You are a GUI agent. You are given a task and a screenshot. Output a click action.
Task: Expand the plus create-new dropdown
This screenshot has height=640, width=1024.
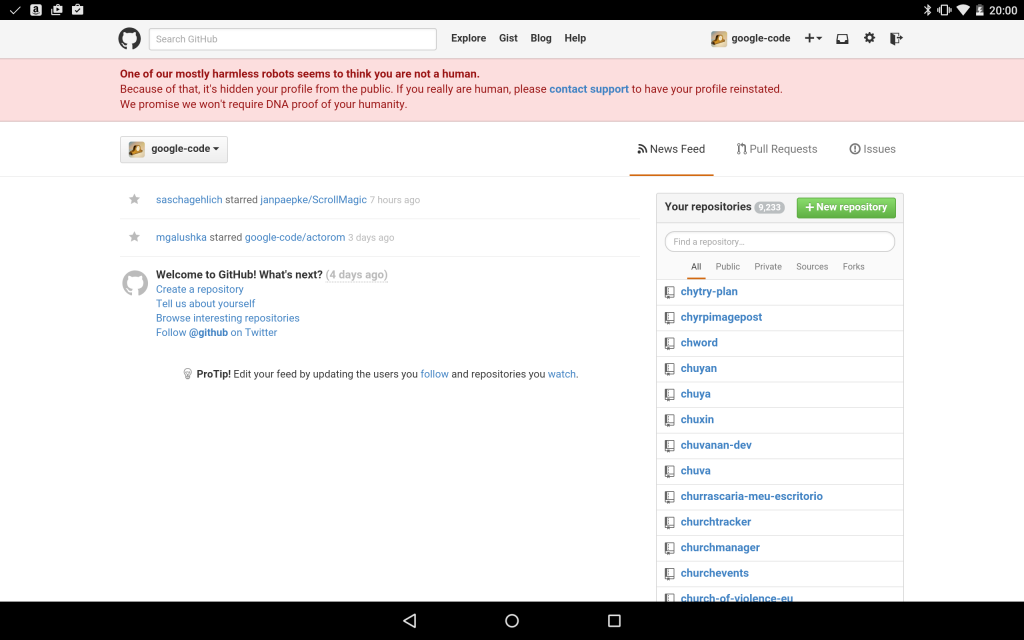(813, 39)
